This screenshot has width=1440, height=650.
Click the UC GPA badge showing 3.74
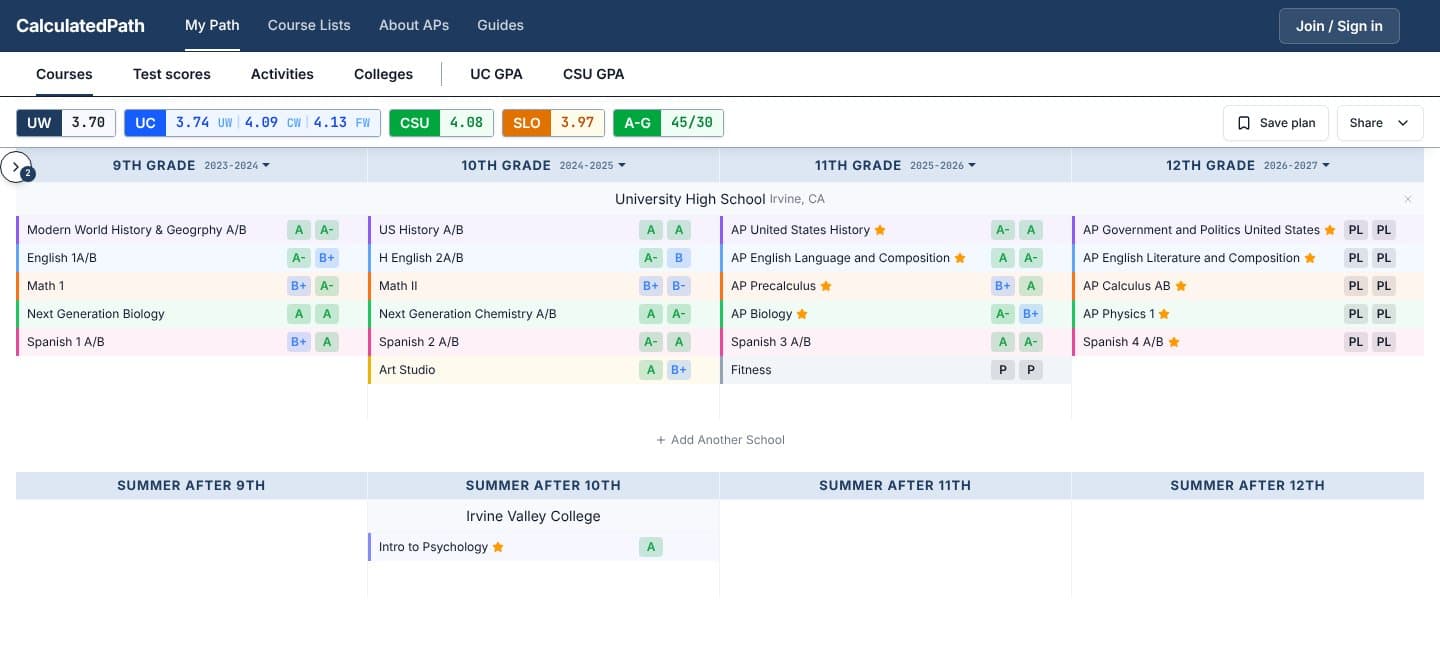pyautogui.click(x=253, y=123)
